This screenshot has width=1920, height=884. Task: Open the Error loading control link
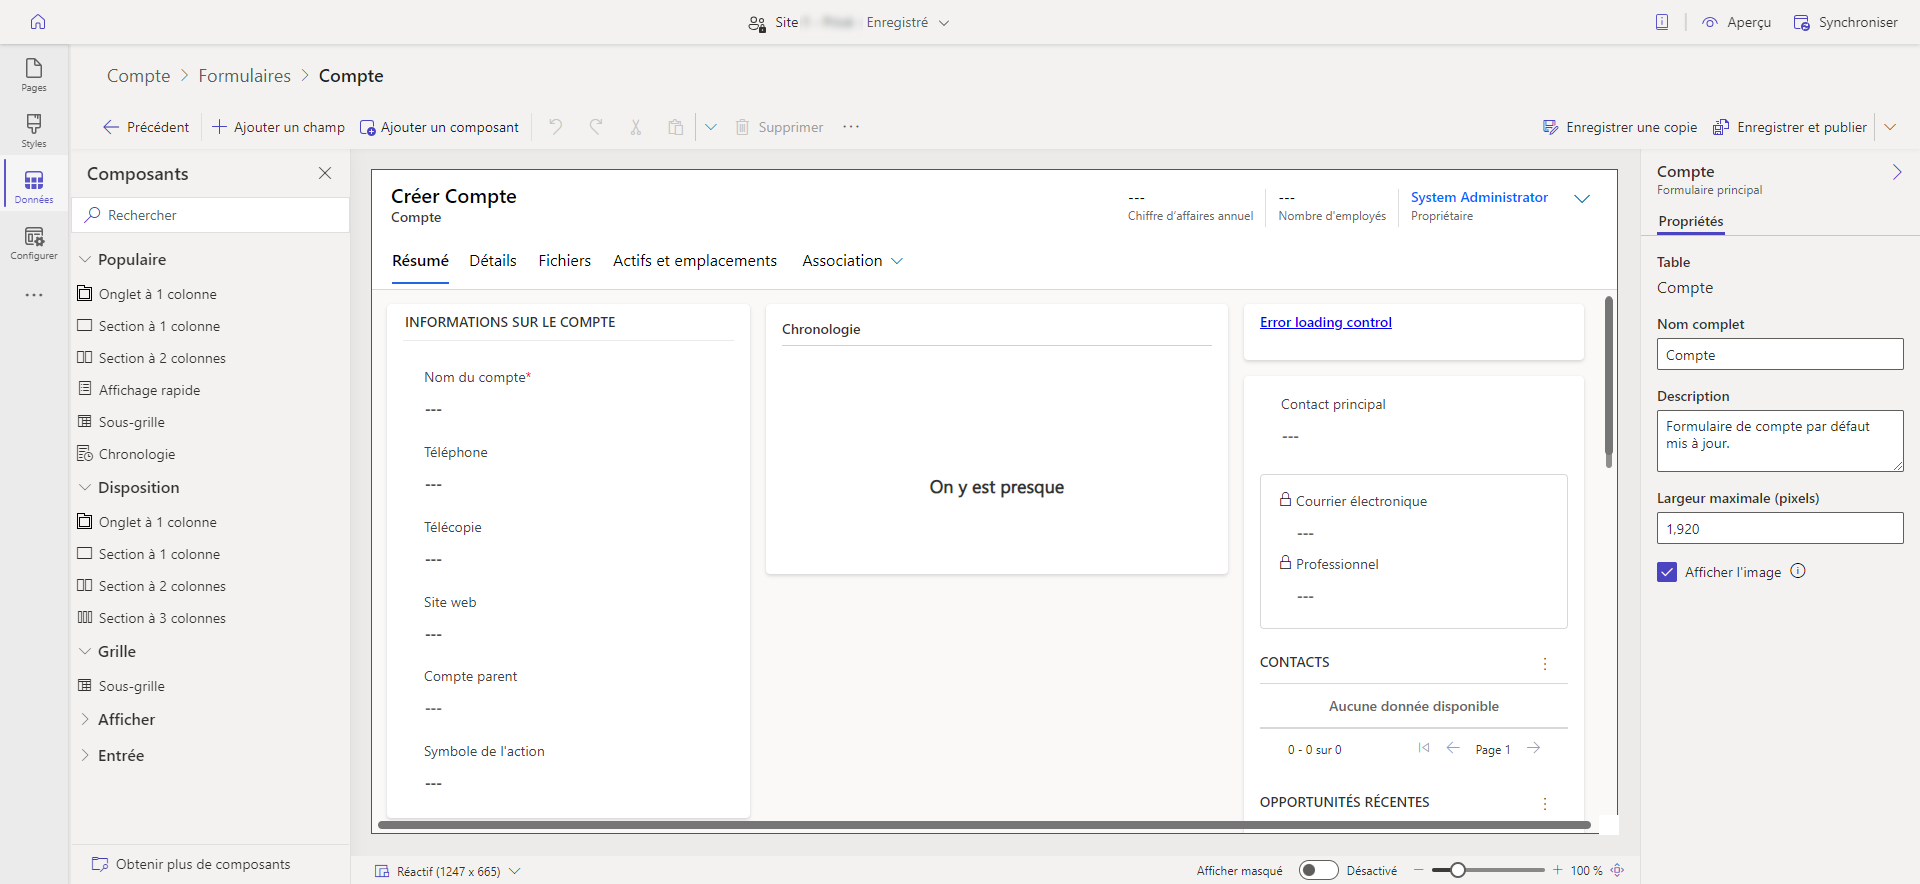click(1326, 322)
